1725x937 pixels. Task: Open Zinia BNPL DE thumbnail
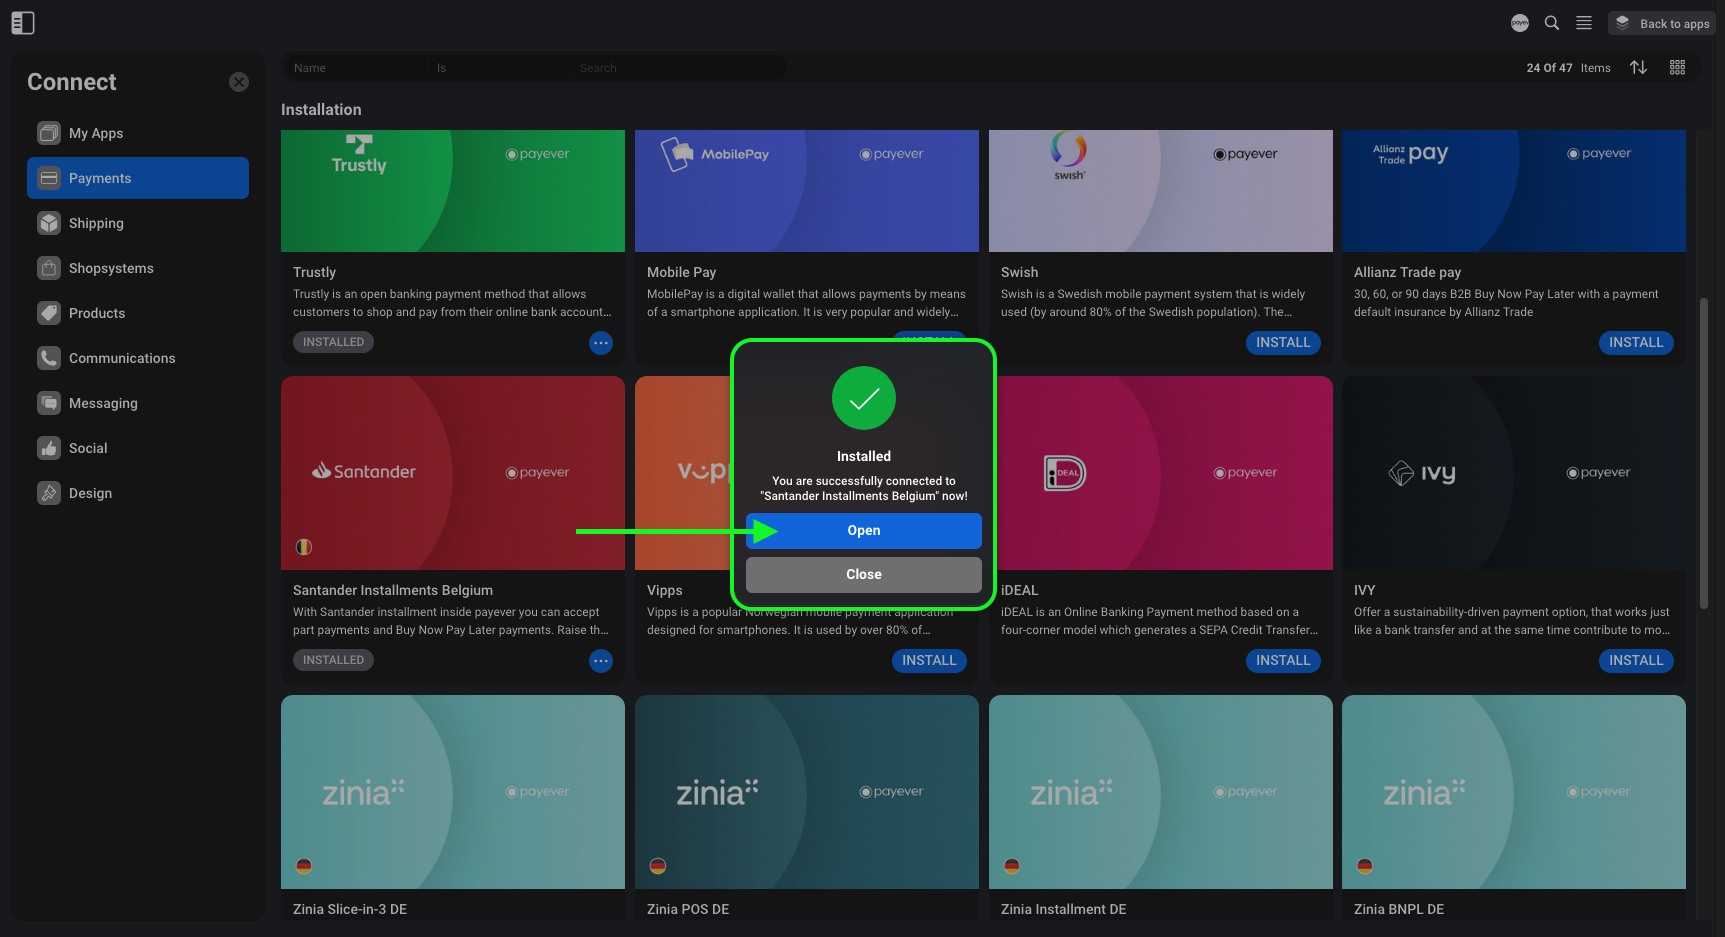coord(1514,792)
